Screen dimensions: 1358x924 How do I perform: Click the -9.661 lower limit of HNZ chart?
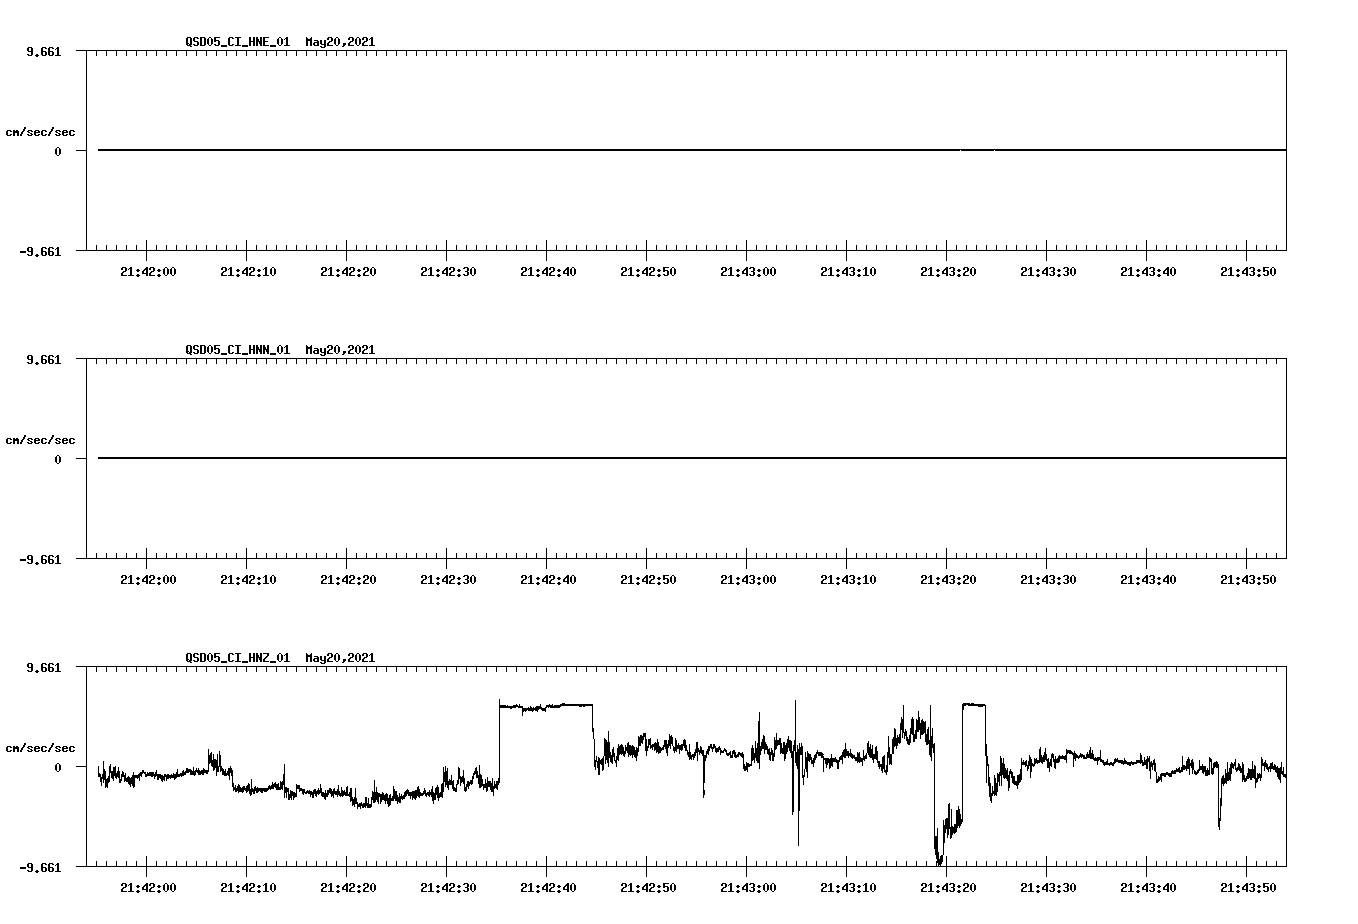point(41,867)
